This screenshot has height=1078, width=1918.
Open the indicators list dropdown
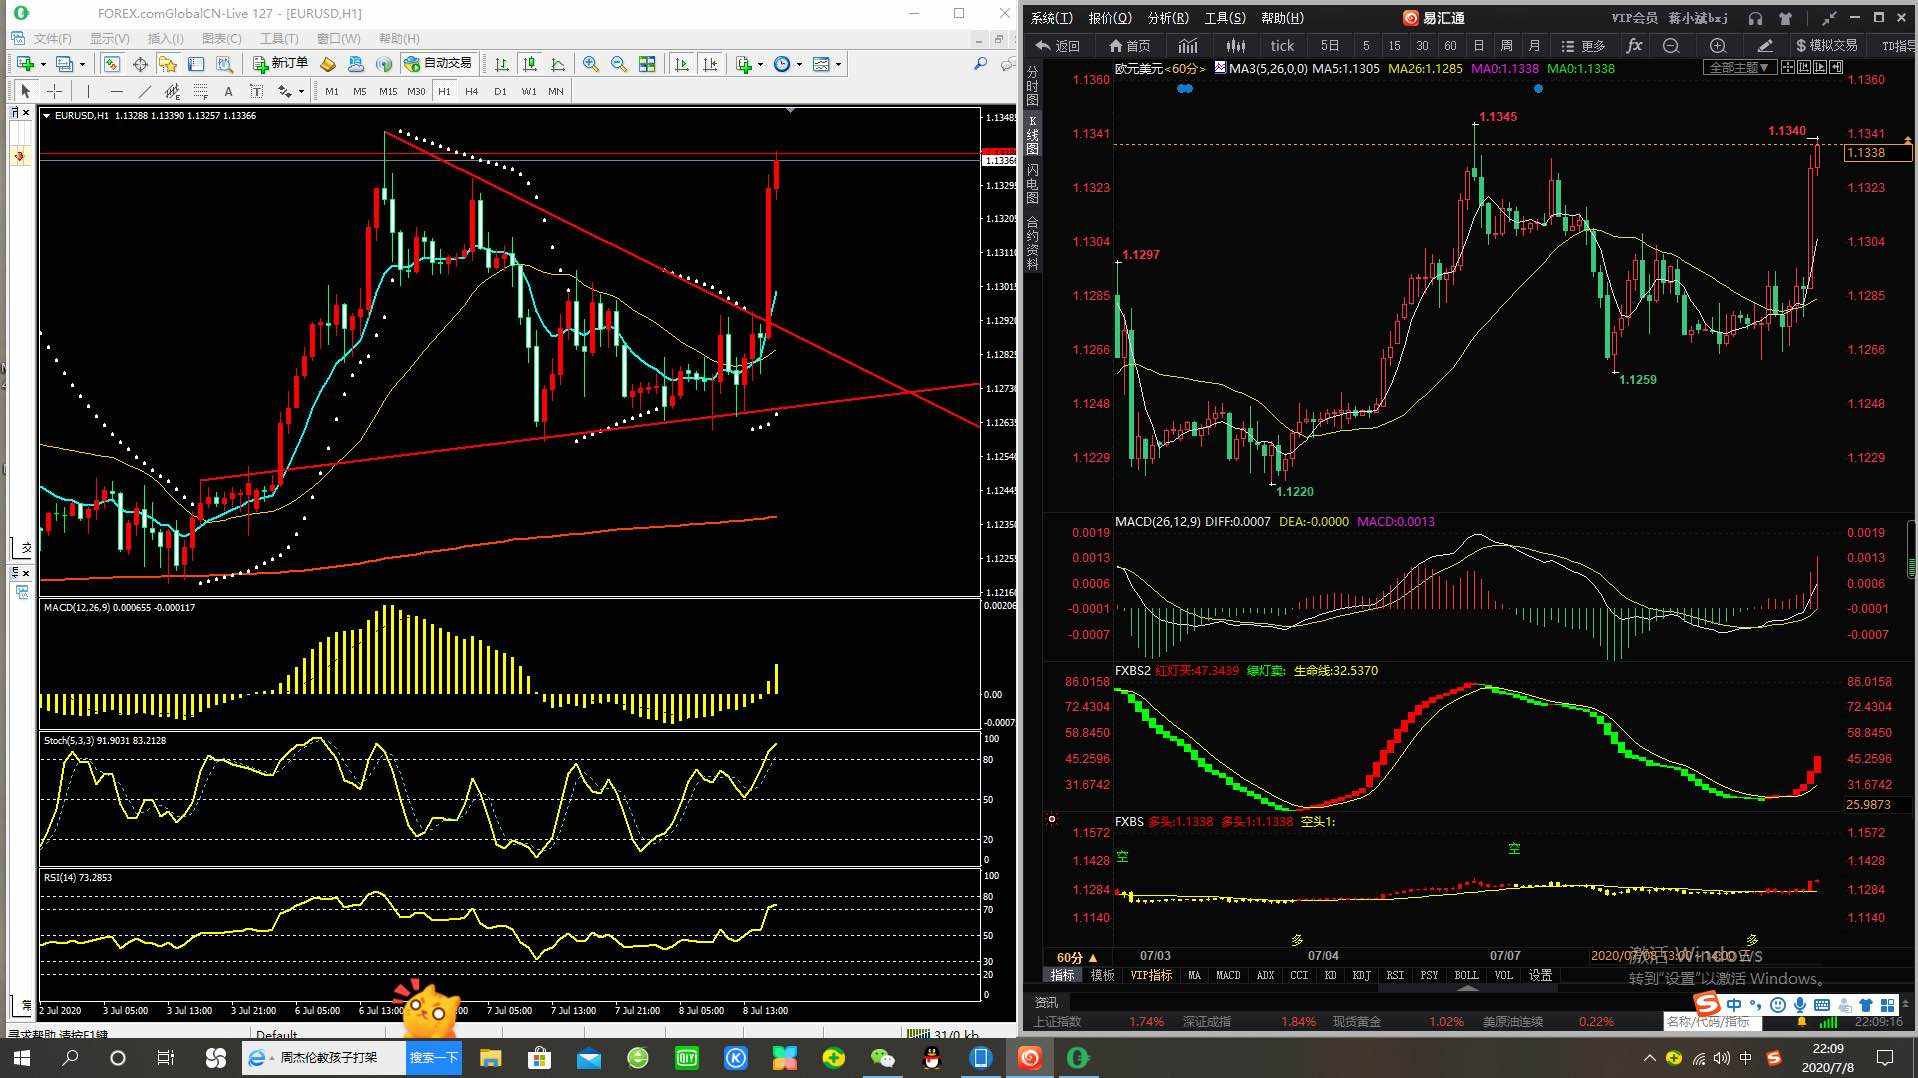[749, 64]
